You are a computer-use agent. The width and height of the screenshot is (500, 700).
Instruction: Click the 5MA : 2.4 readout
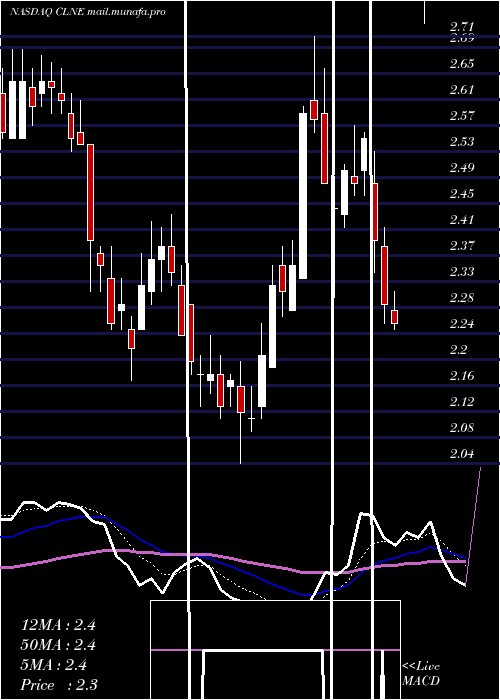pyautogui.click(x=54, y=665)
